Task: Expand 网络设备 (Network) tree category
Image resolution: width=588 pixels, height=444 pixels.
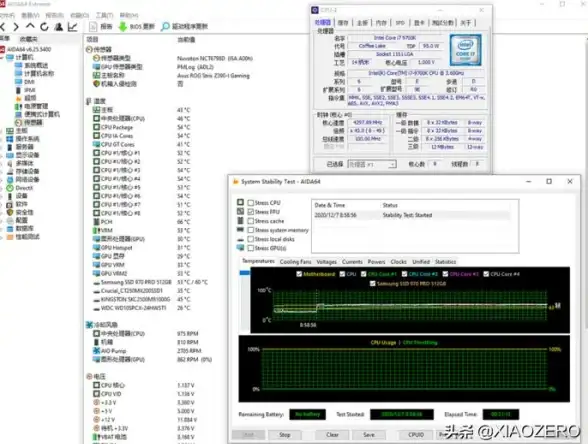Action: 2,180
